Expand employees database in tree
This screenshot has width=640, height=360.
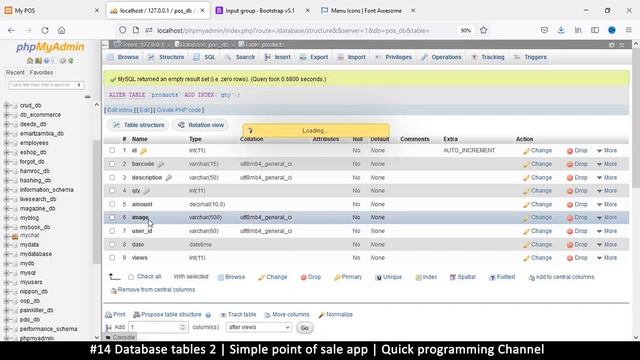[7, 143]
